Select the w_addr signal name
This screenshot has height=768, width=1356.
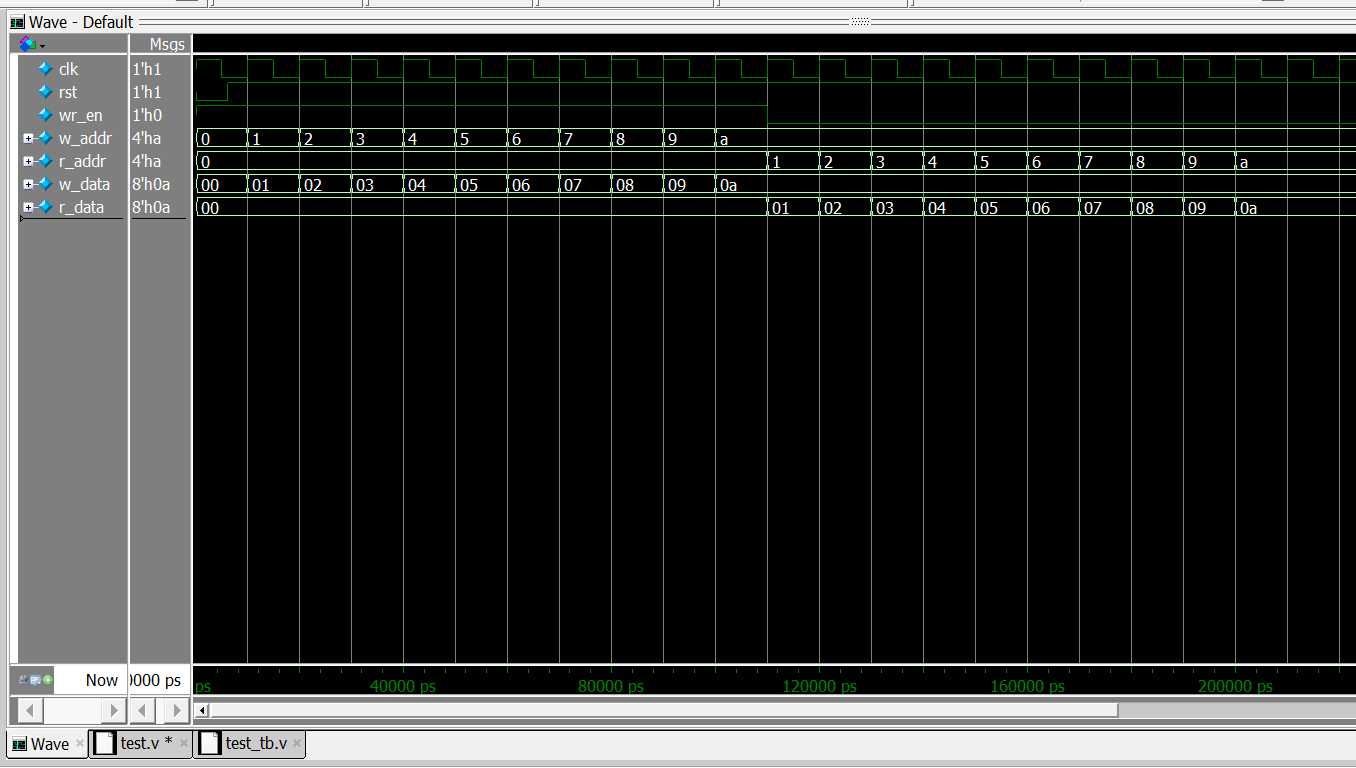85,138
